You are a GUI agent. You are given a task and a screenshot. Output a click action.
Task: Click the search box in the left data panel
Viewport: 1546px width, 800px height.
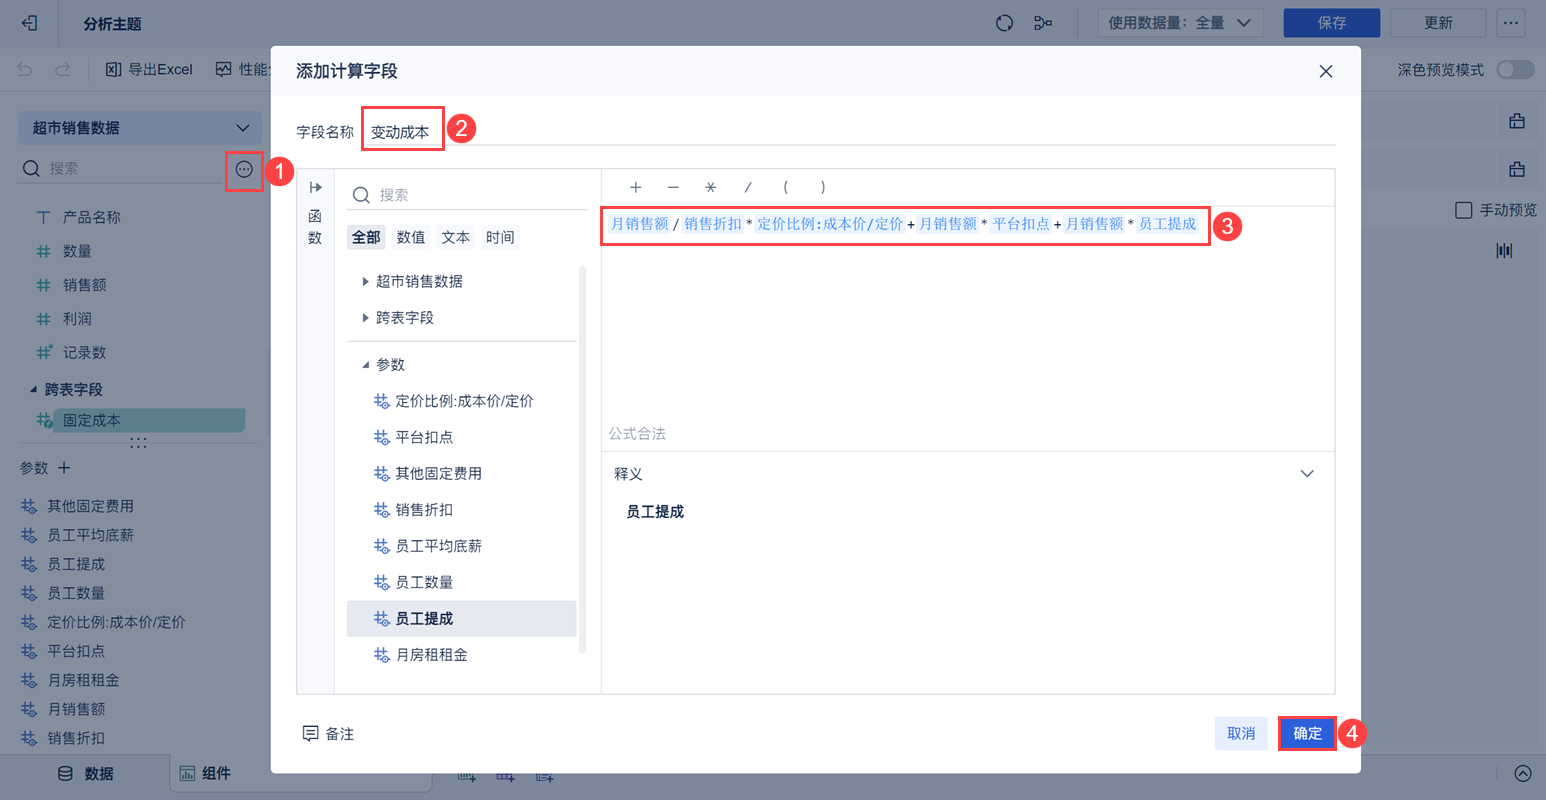click(121, 169)
